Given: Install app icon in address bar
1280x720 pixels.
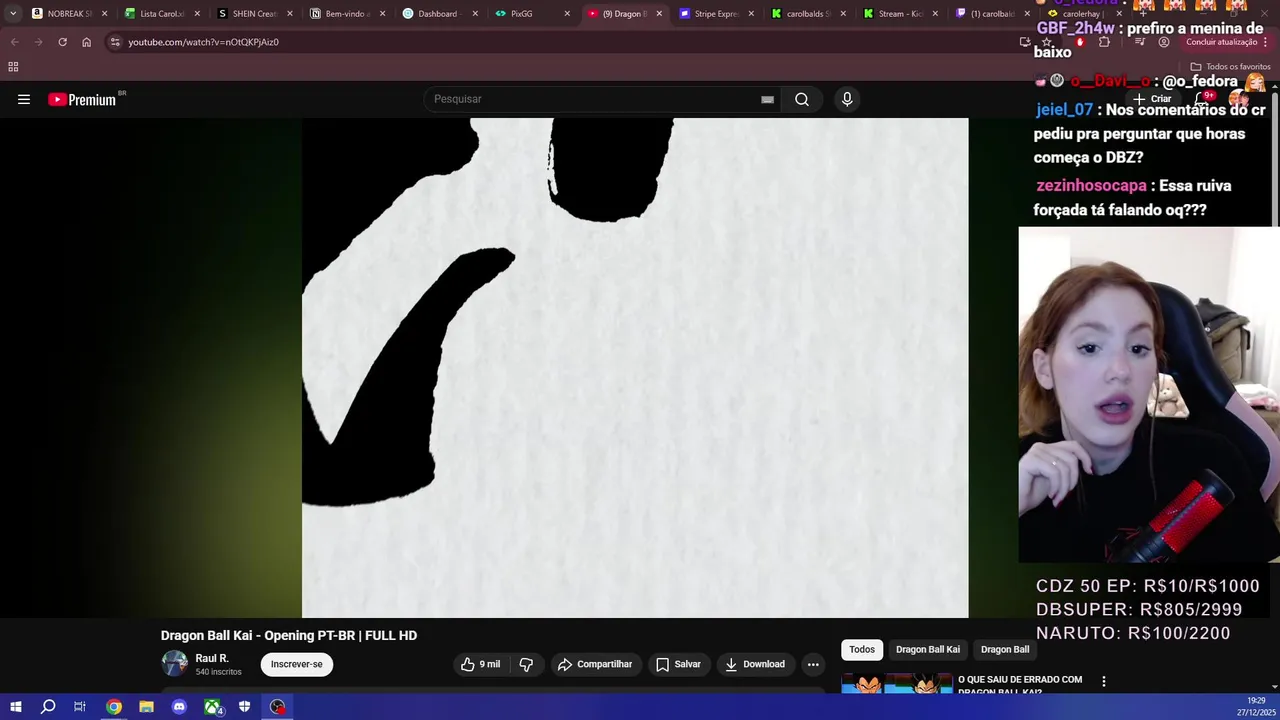Looking at the screenshot, I should [x=1025, y=42].
